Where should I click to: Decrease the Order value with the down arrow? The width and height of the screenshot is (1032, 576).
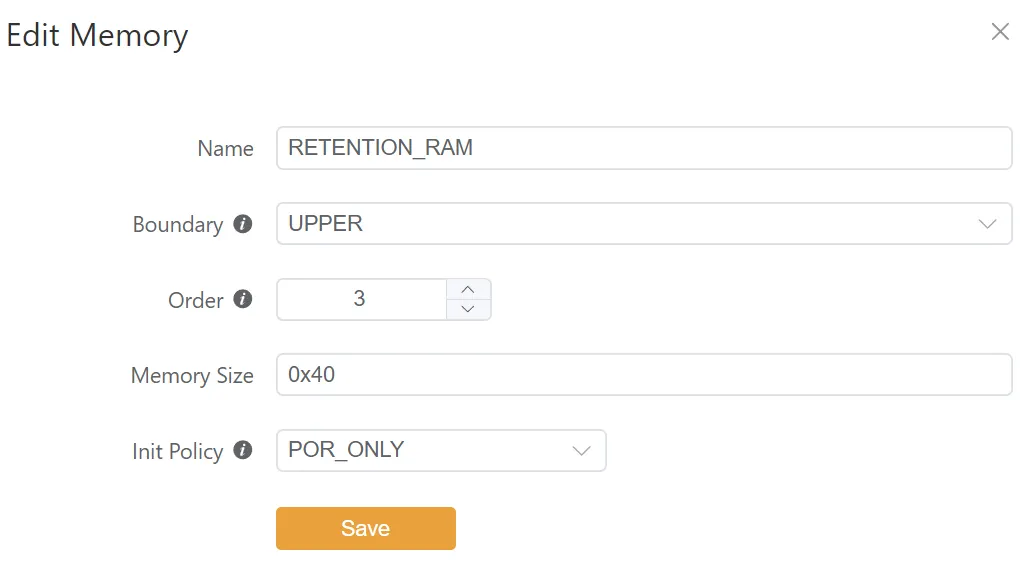(x=467, y=309)
